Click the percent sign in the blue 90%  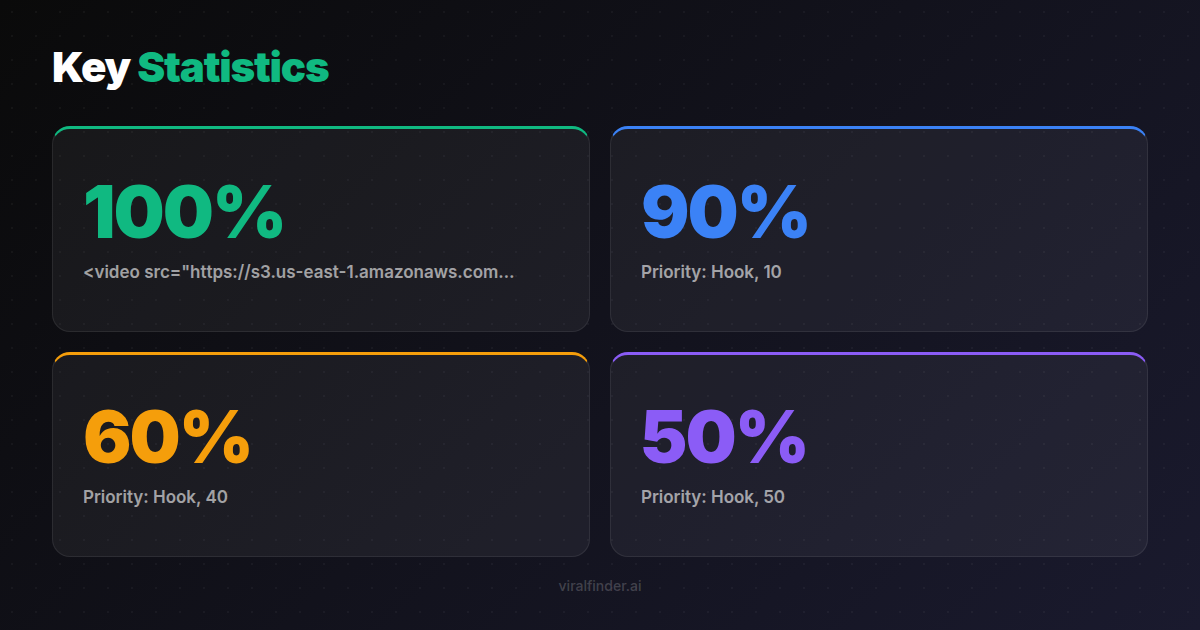coord(773,212)
